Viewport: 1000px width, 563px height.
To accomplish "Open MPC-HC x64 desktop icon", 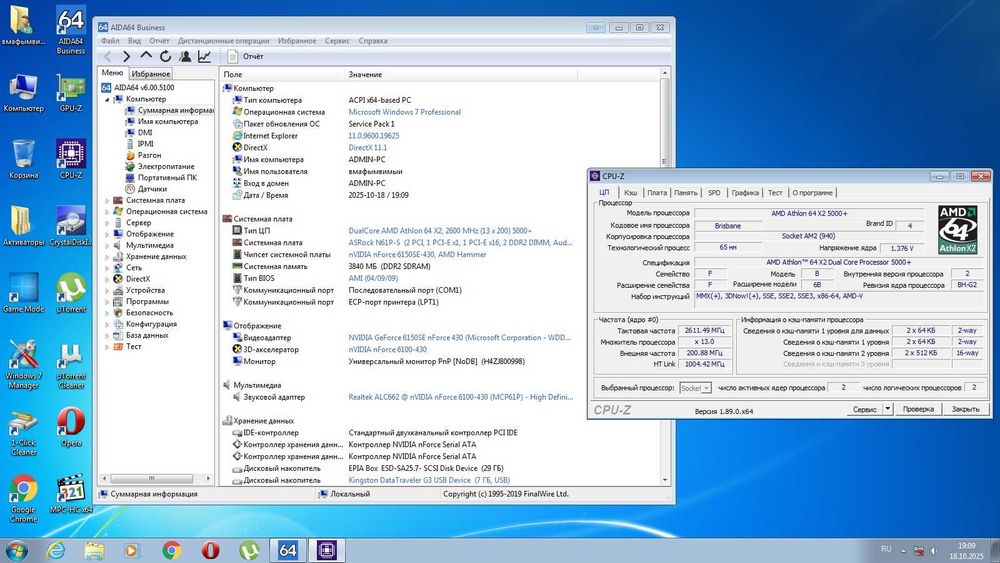I will click(x=71, y=494).
